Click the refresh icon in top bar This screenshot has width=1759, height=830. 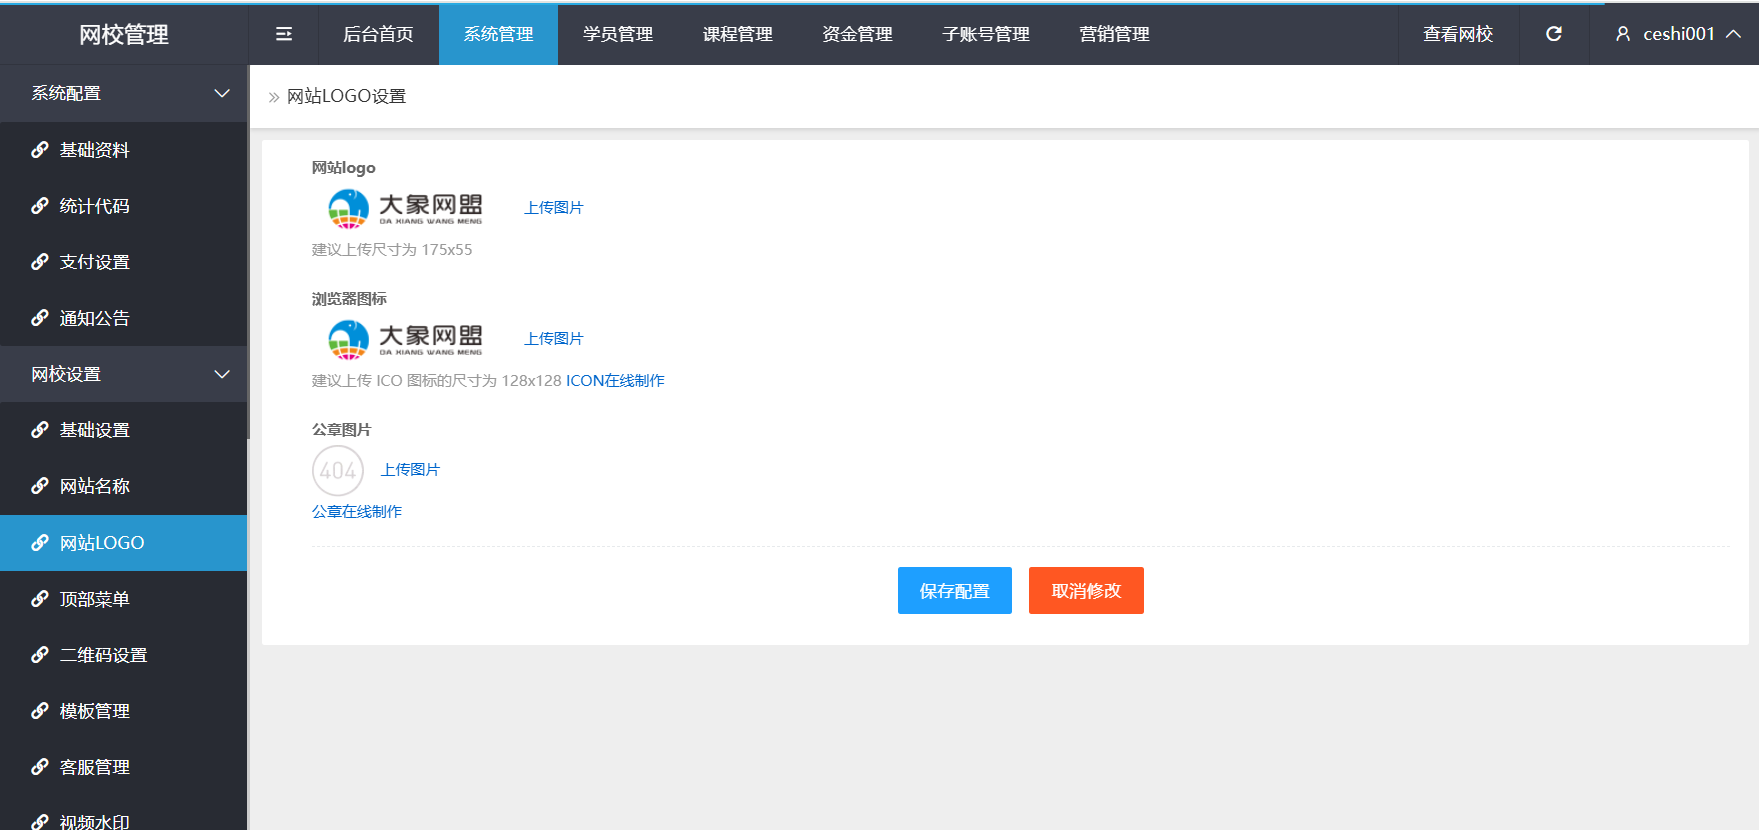[1554, 34]
